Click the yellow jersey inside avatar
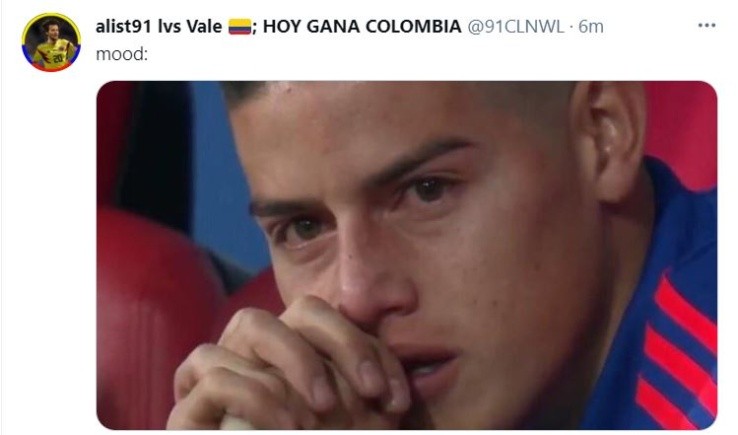 tap(53, 54)
